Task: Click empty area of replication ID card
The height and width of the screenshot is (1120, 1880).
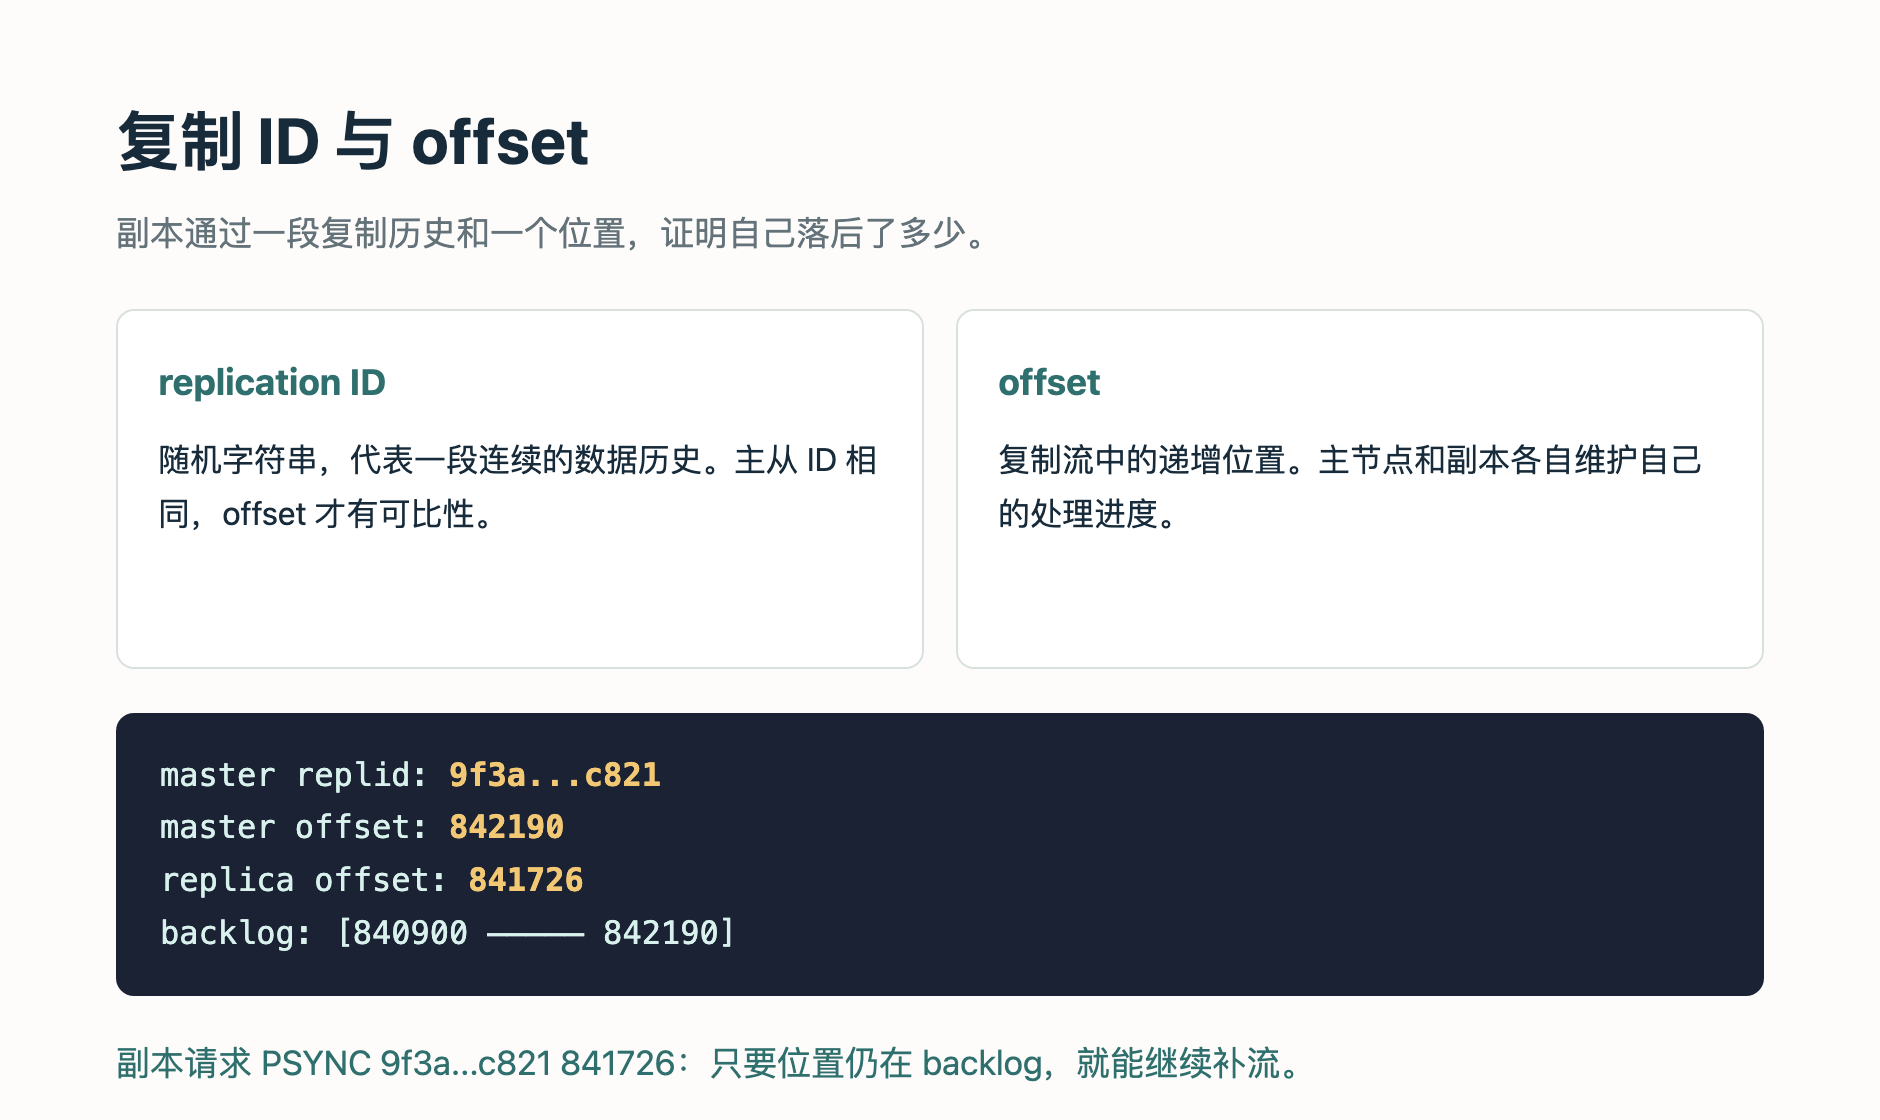Action: point(520,600)
